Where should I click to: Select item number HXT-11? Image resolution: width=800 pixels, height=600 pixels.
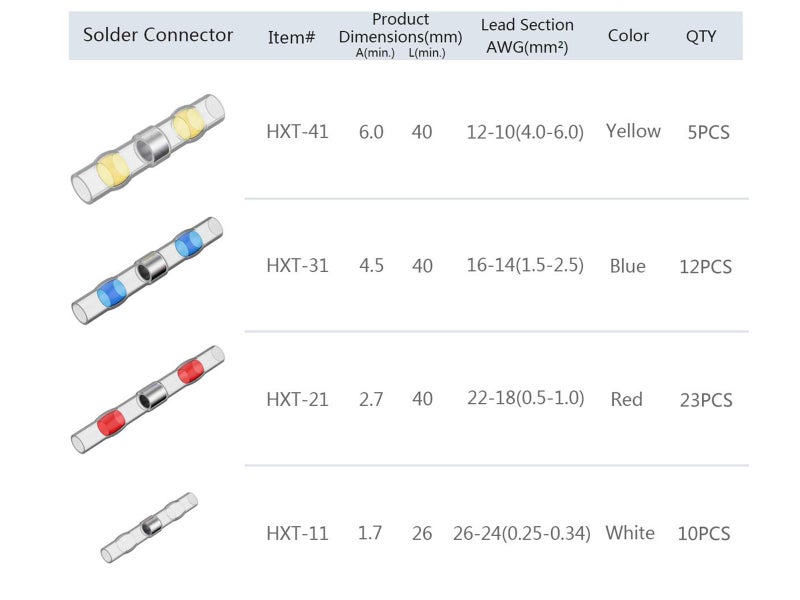297,533
